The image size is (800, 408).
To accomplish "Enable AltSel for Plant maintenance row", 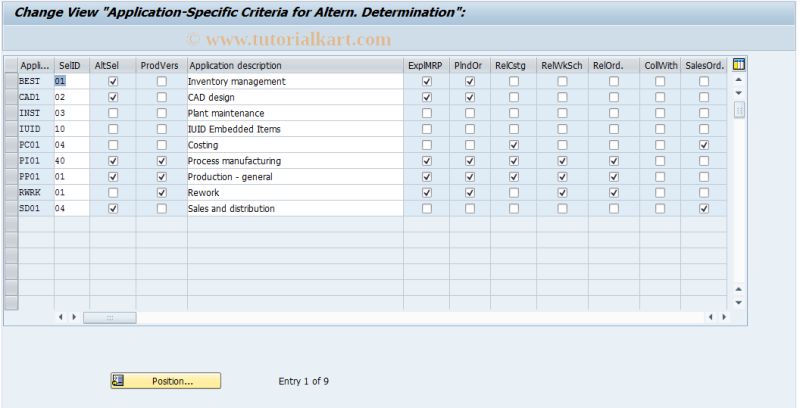I will click(113, 113).
